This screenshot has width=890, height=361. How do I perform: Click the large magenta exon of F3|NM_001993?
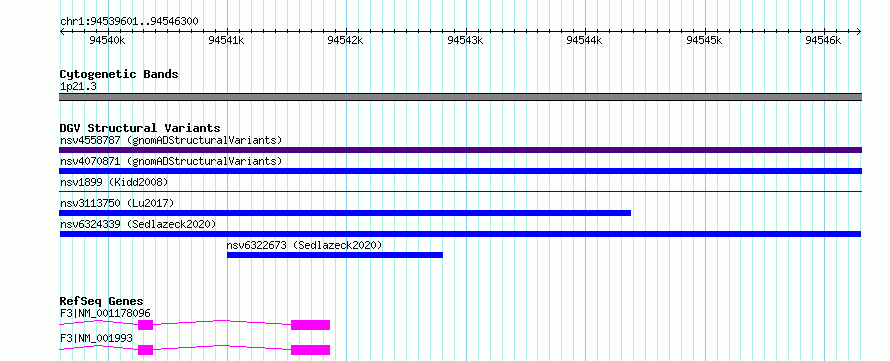[310, 350]
